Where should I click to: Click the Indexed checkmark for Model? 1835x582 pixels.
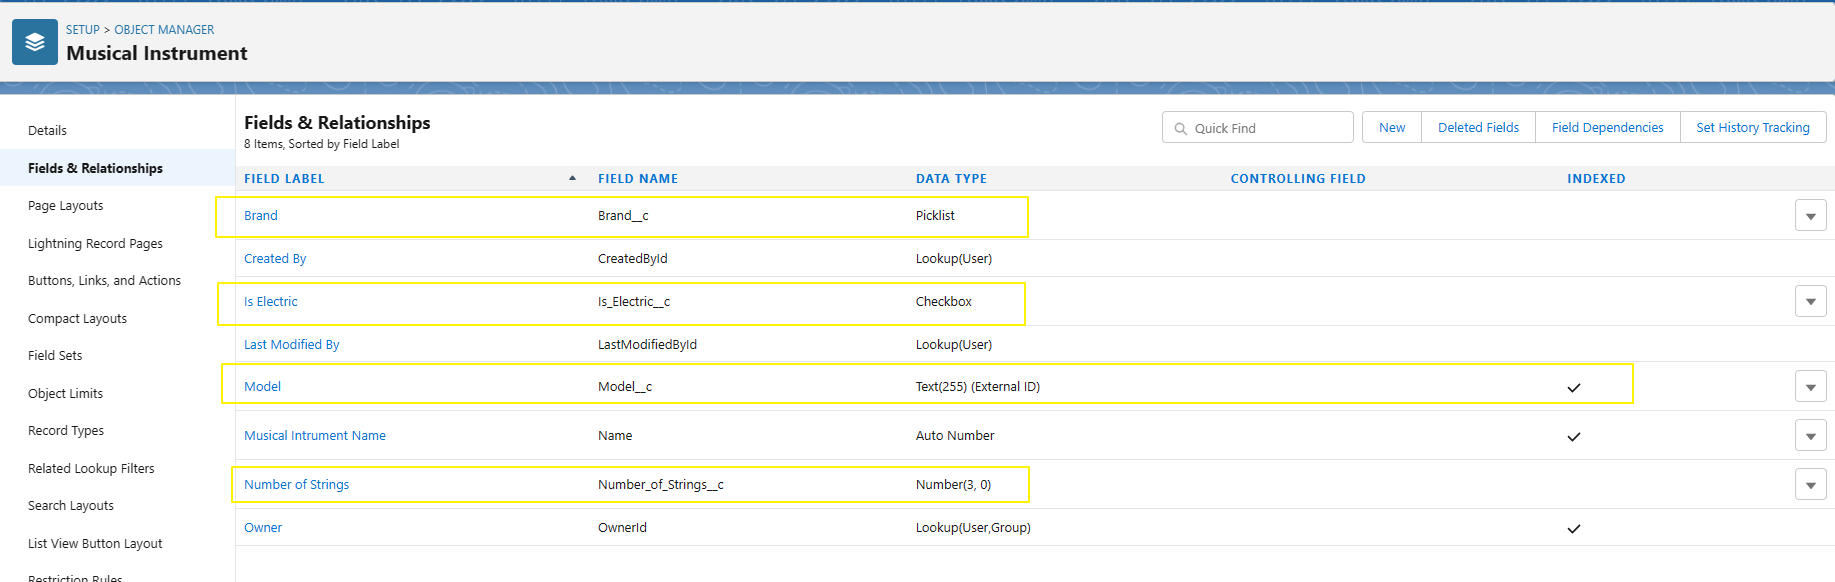tap(1573, 388)
